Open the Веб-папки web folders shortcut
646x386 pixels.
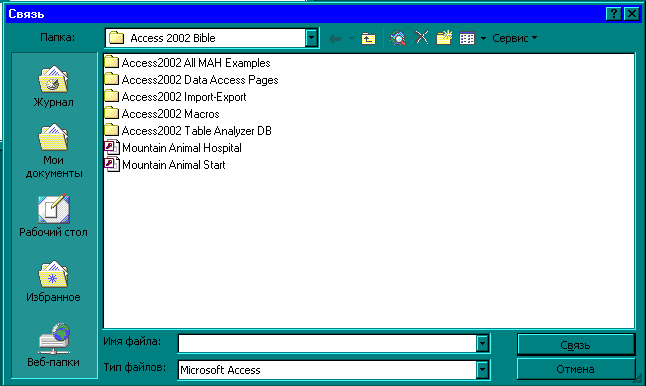point(54,345)
